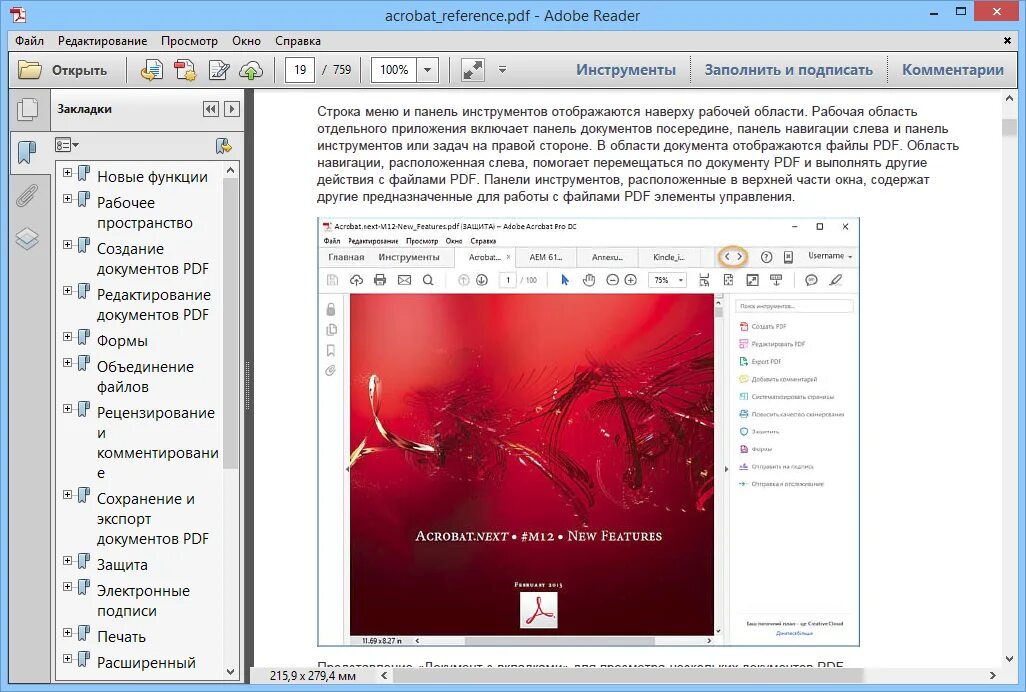Expand the Рабочее пространство bookmark
The image size is (1026, 692).
[67, 198]
